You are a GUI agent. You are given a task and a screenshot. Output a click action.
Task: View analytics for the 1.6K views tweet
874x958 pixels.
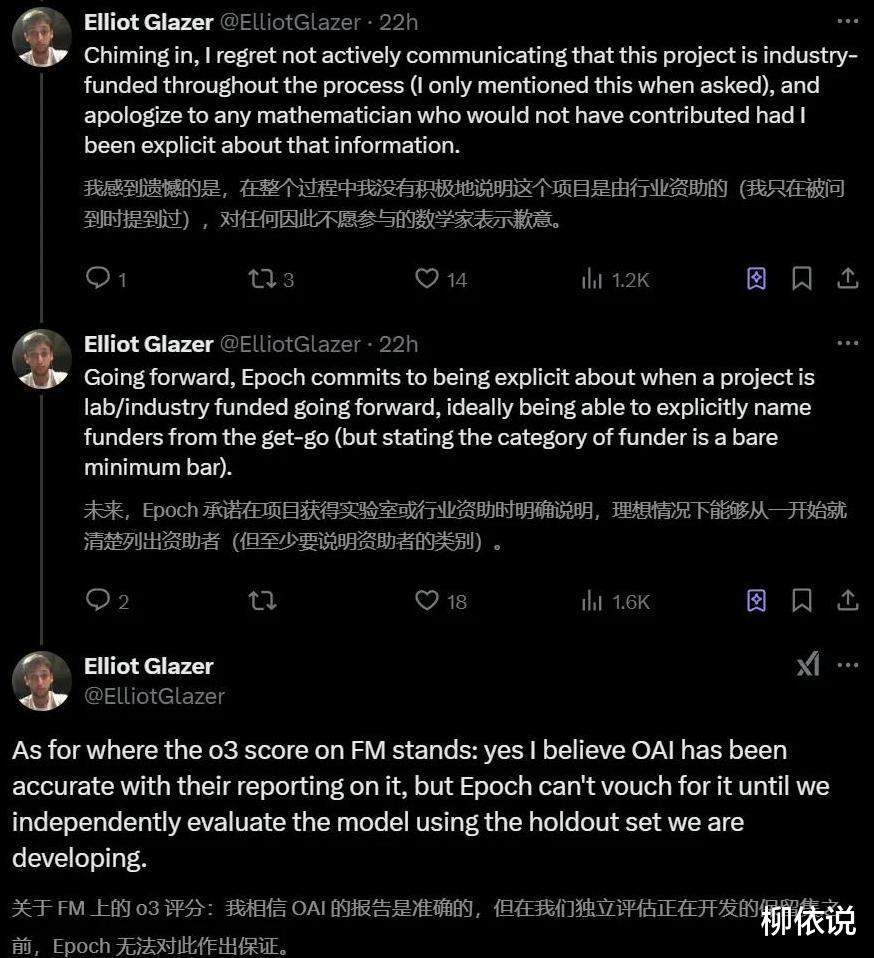(592, 600)
